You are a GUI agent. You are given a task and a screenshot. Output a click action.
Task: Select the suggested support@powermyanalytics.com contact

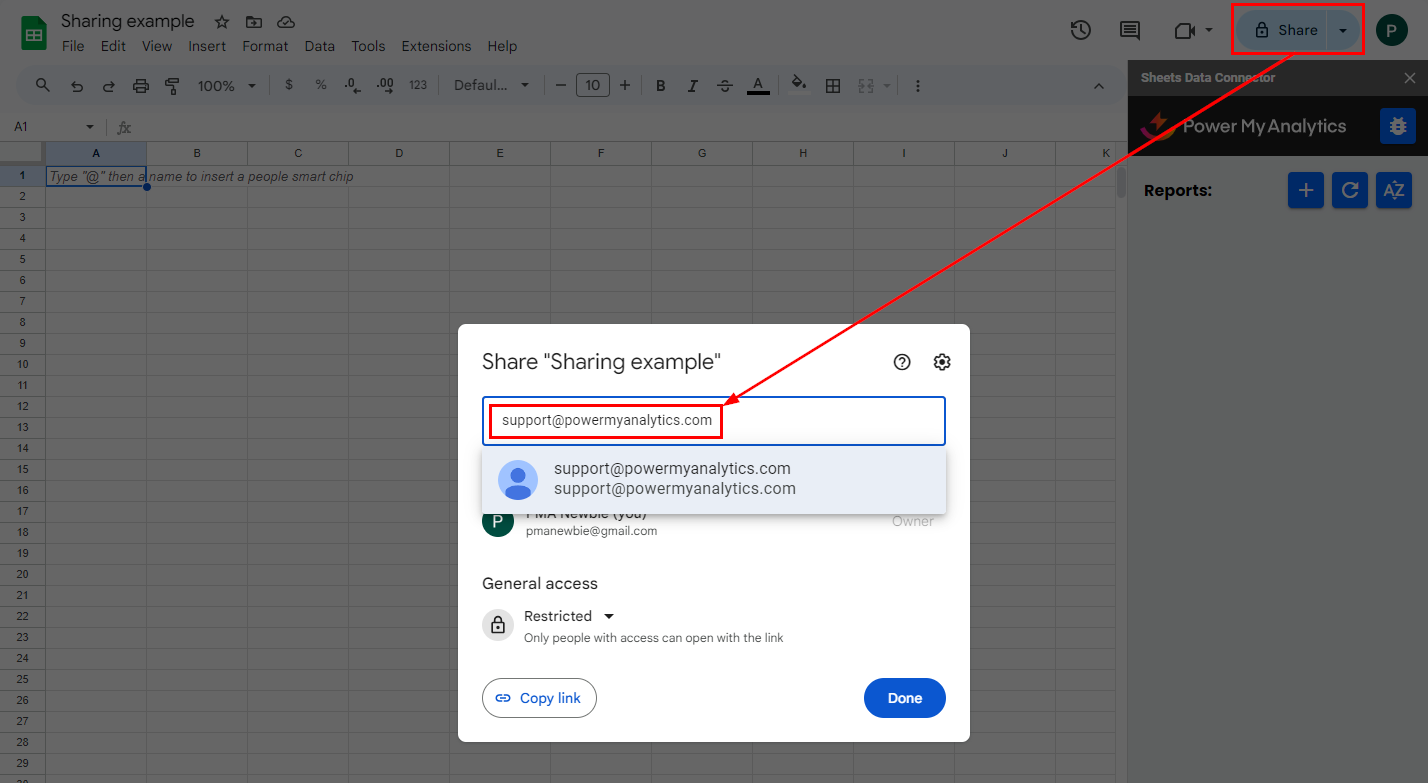pos(713,479)
